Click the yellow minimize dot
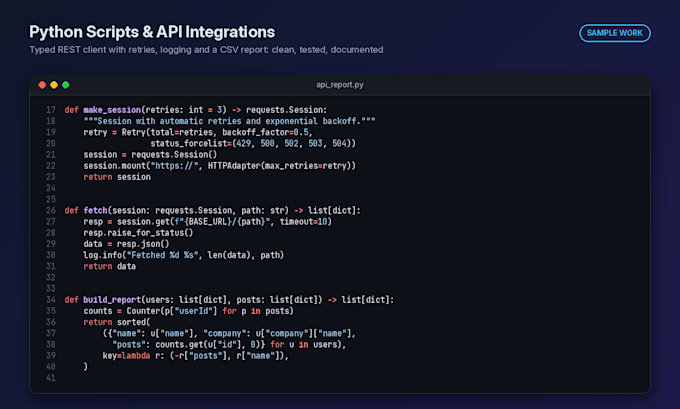This screenshot has height=409, width=680. [54, 85]
